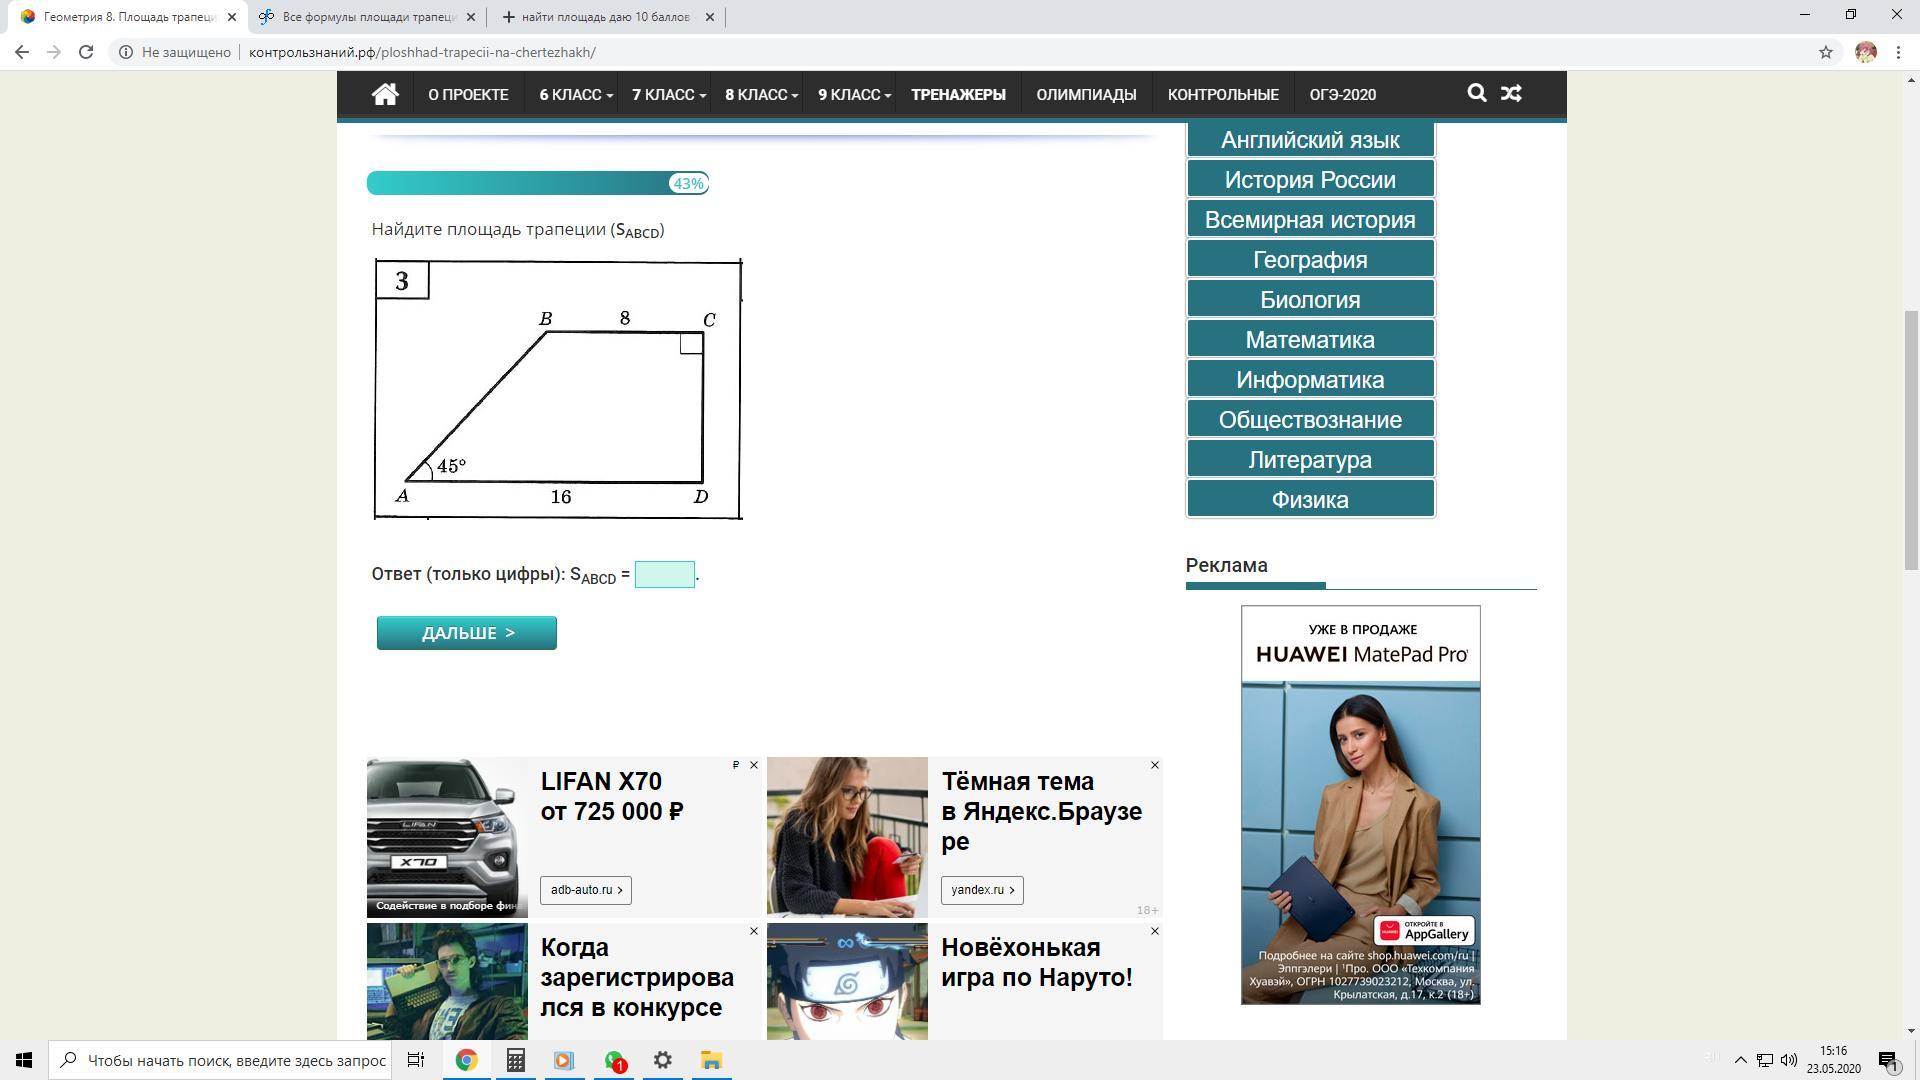
Task: Open the Chrome profile avatar icon
Action: (1865, 52)
